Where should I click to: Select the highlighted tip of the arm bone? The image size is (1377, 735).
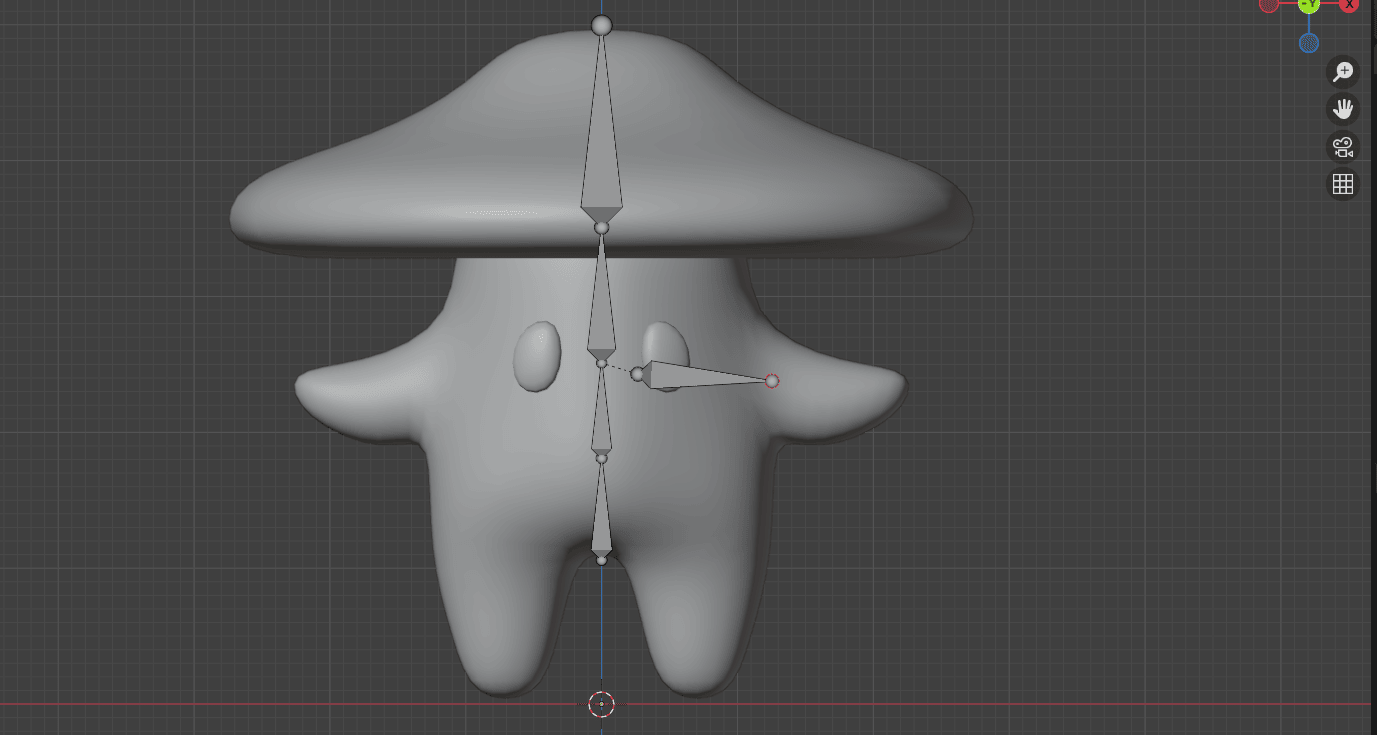click(771, 381)
